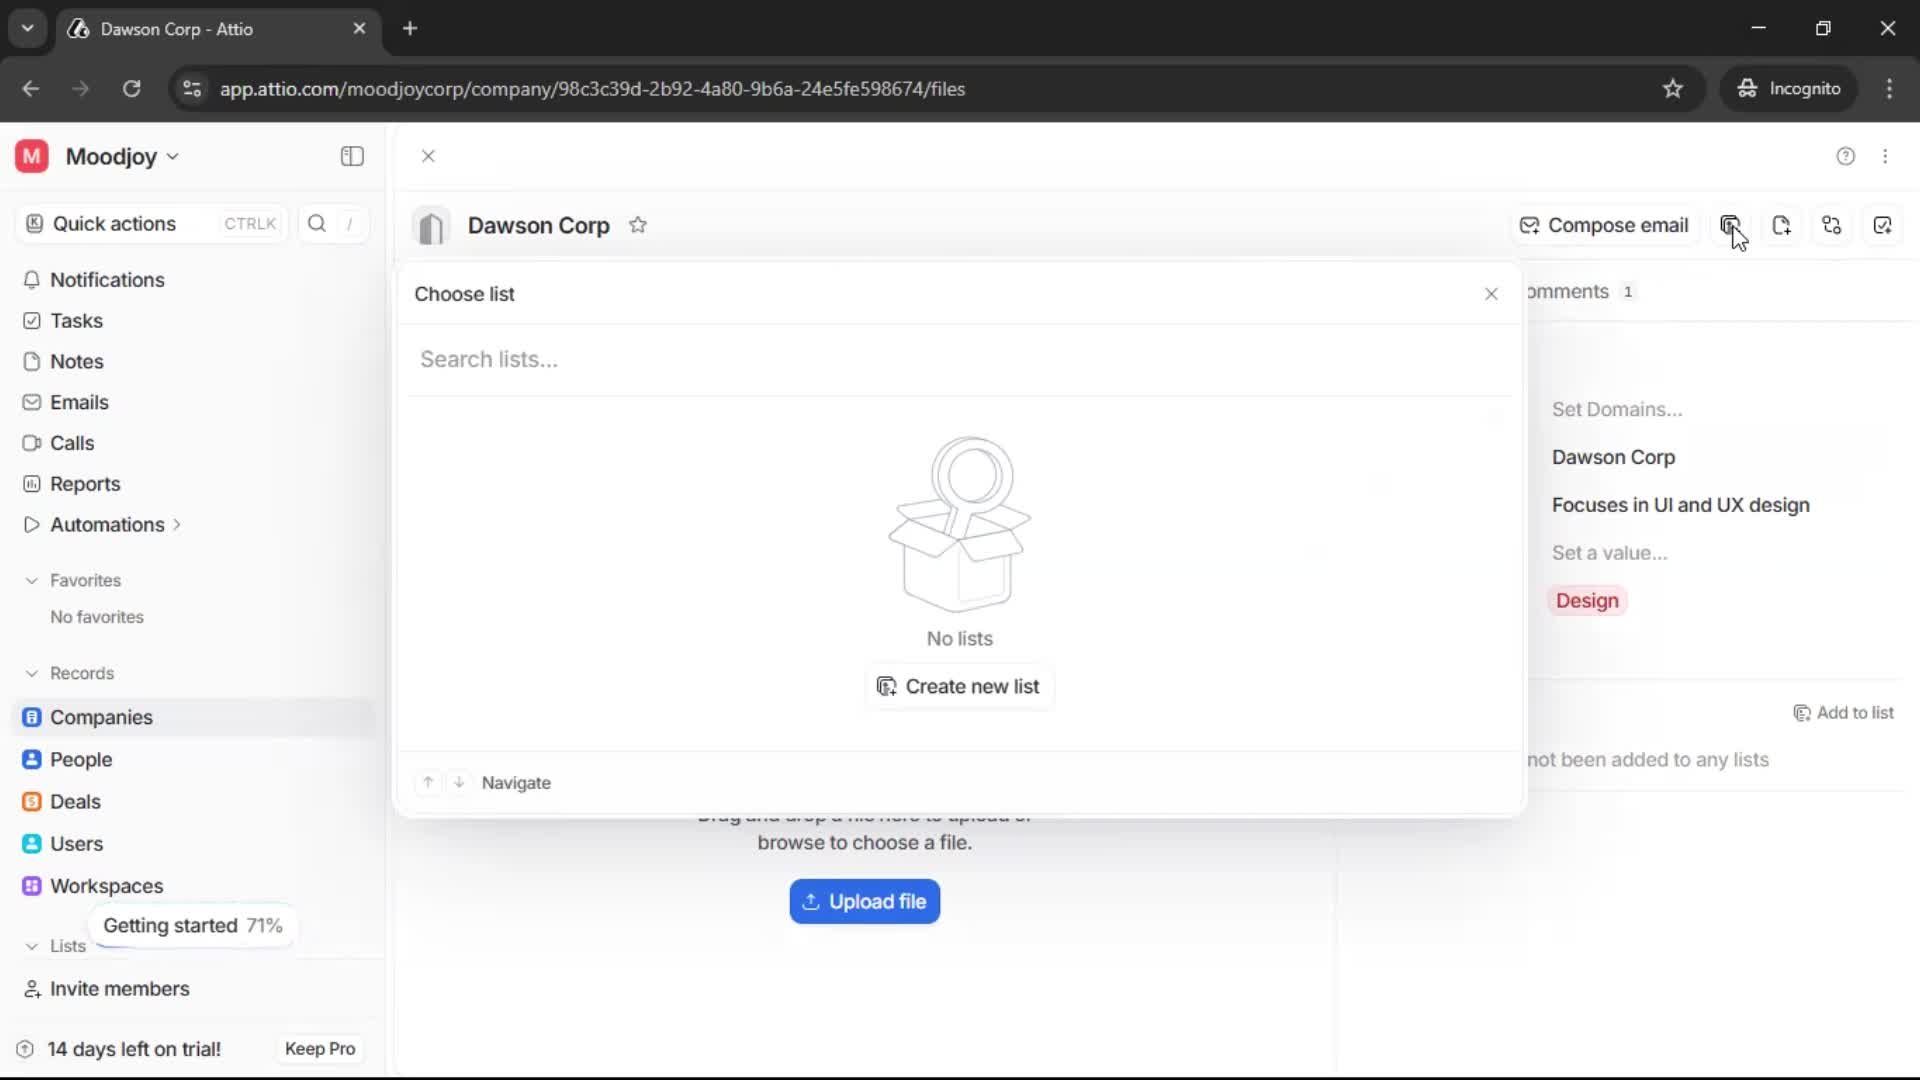The width and height of the screenshot is (1920, 1080).
Task: Open the Calls section
Action: [x=72, y=443]
